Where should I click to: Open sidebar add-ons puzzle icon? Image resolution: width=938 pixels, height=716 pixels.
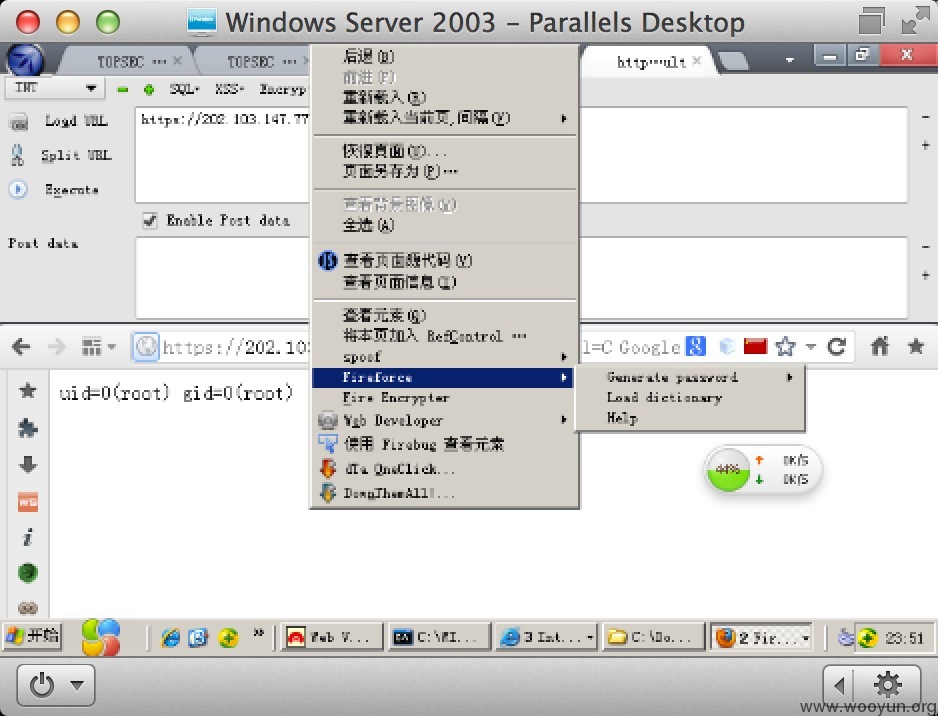click(x=28, y=428)
